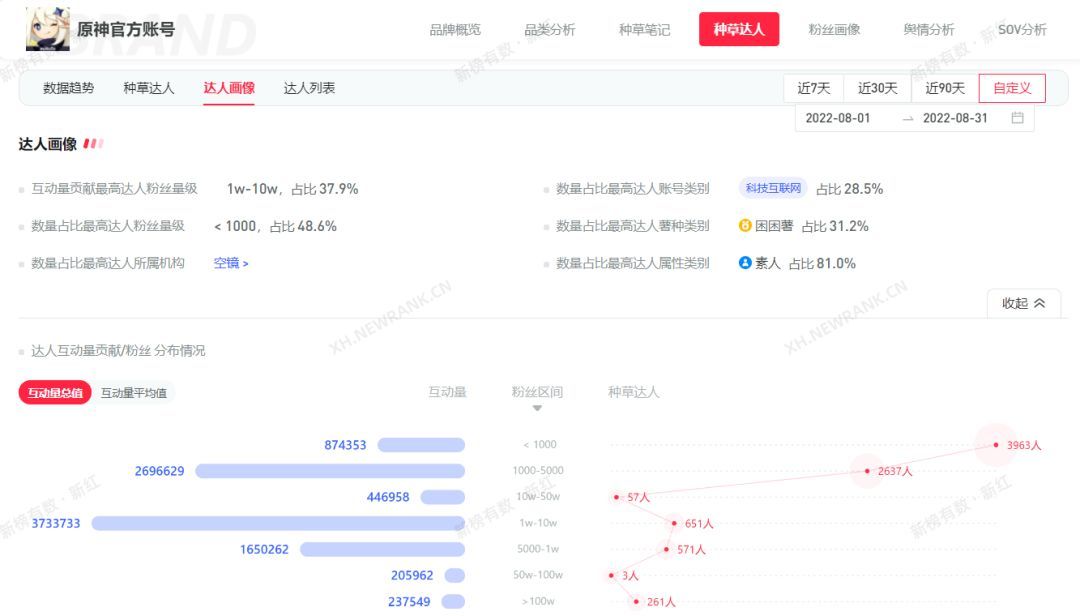Click the 占比 37.9% value
Image resolution: width=1080 pixels, height=616 pixels.
[x=324, y=189]
